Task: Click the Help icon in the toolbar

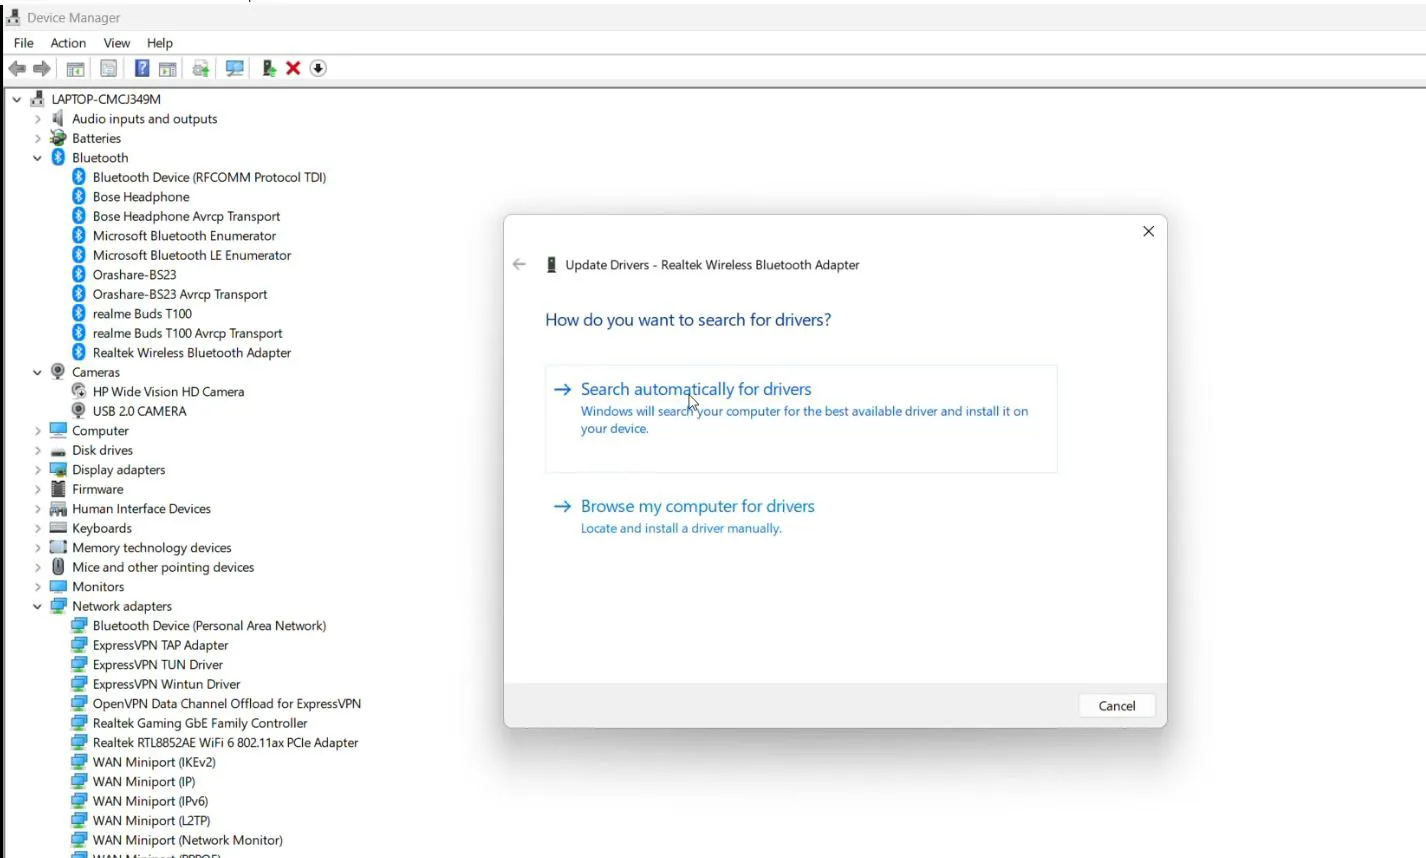Action: coord(139,68)
